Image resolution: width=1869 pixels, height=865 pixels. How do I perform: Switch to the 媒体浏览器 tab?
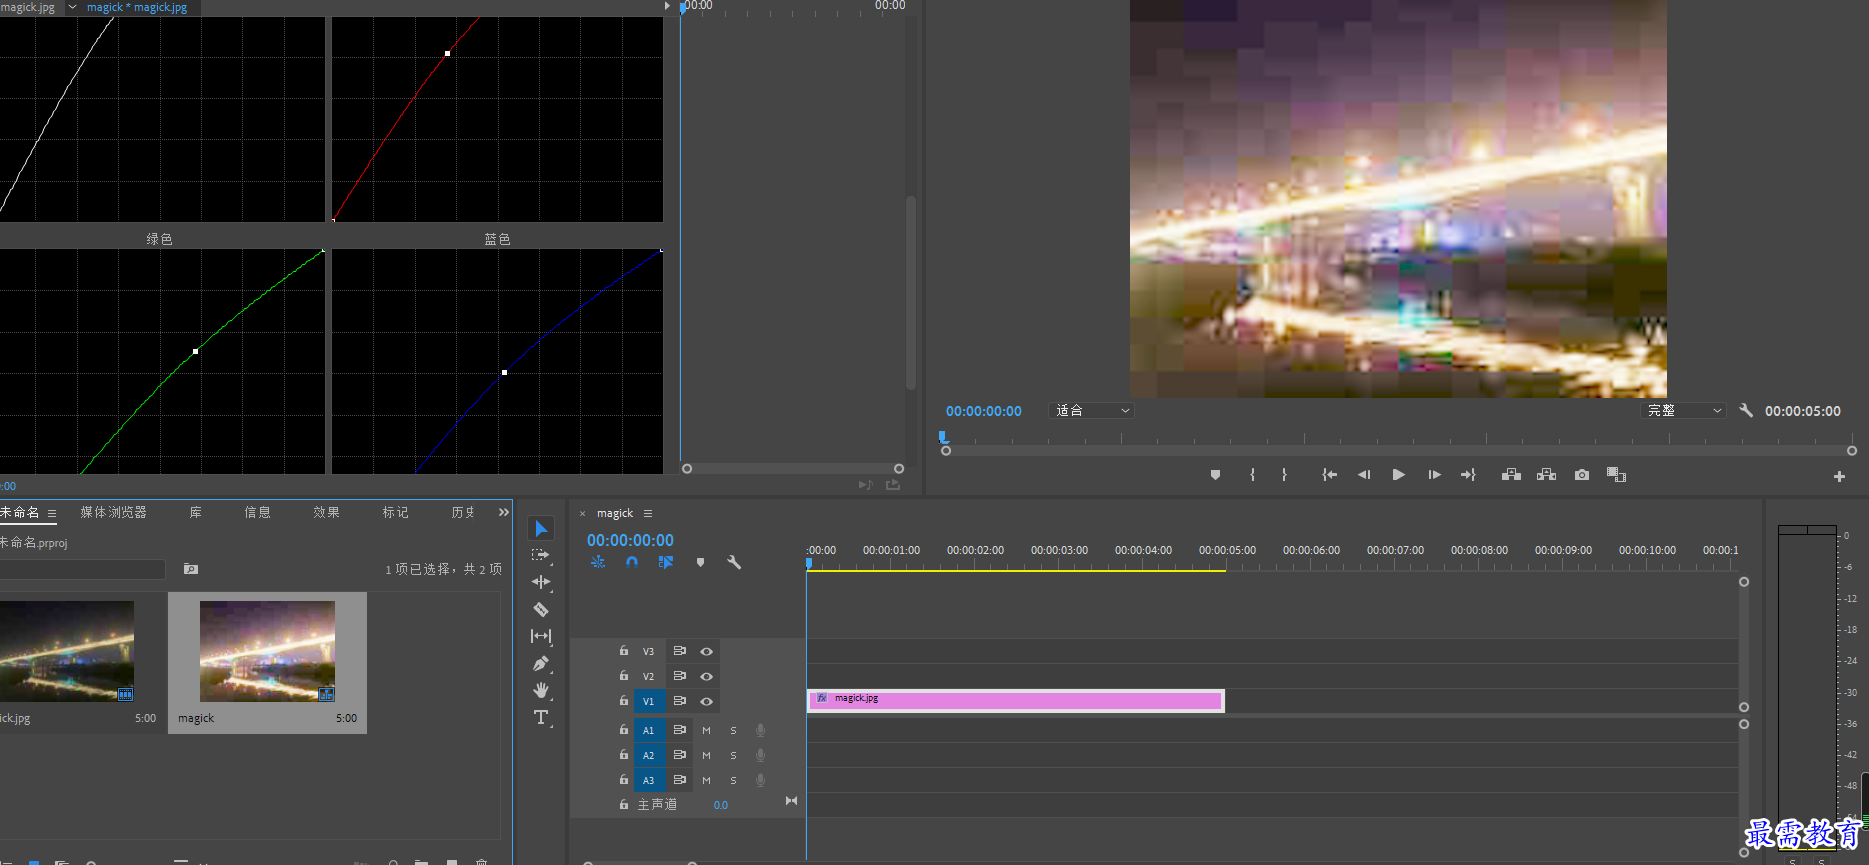pos(113,512)
